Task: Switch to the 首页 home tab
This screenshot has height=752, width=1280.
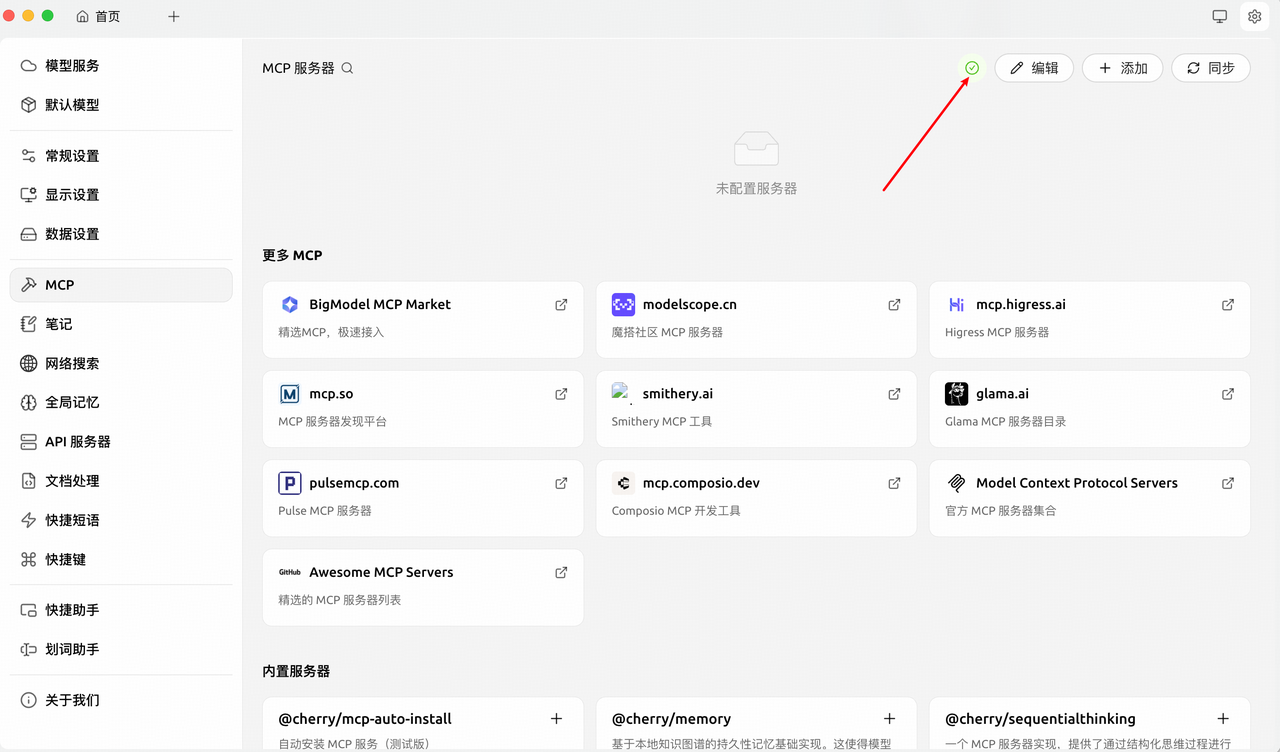Action: [x=99, y=16]
